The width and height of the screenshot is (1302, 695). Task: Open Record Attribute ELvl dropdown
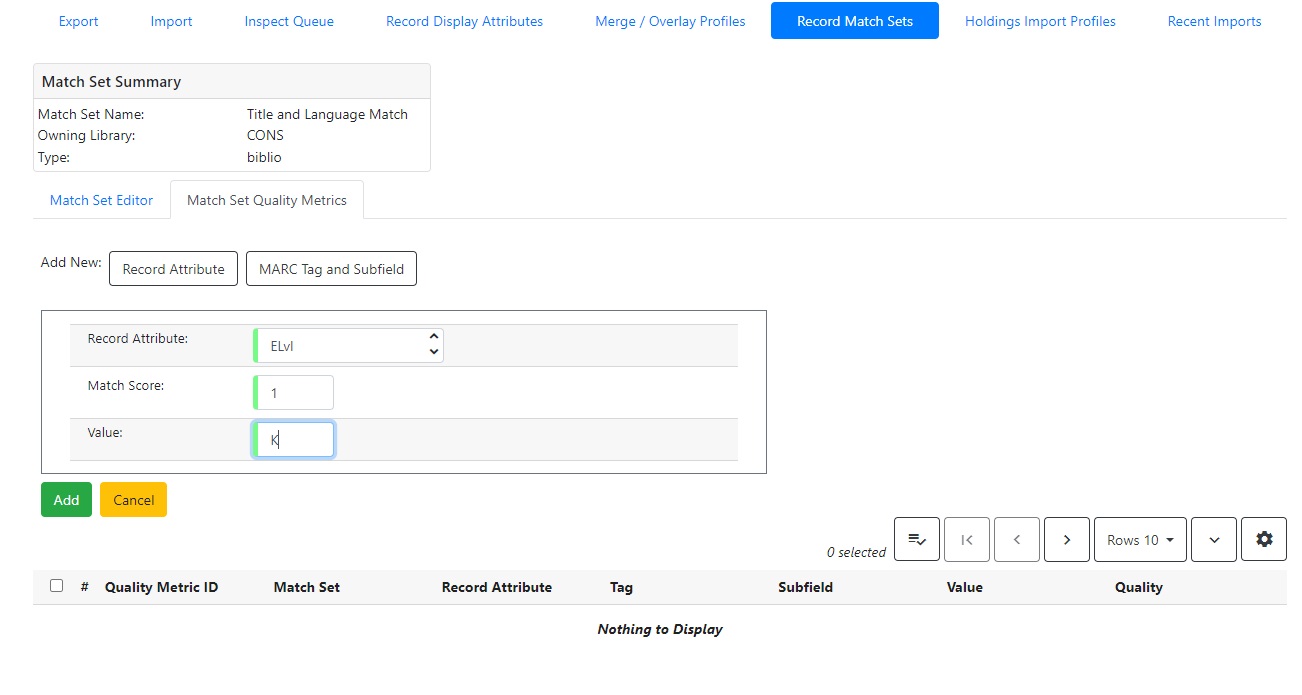click(349, 346)
